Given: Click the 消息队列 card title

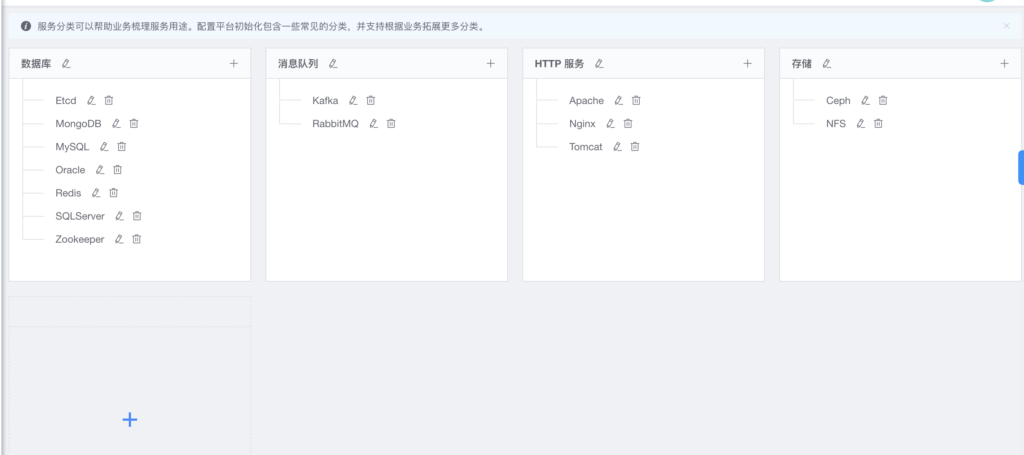Looking at the screenshot, I should pos(298,64).
